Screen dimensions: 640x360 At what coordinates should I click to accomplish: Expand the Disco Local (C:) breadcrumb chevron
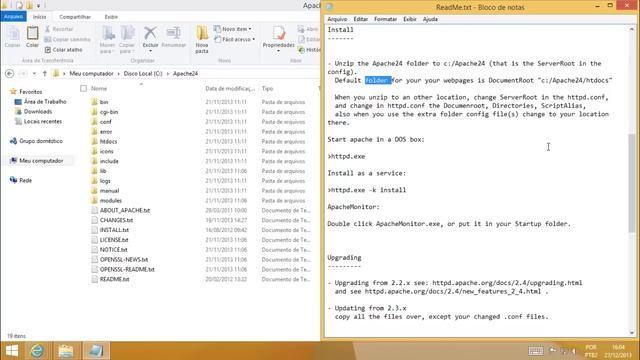coord(168,73)
